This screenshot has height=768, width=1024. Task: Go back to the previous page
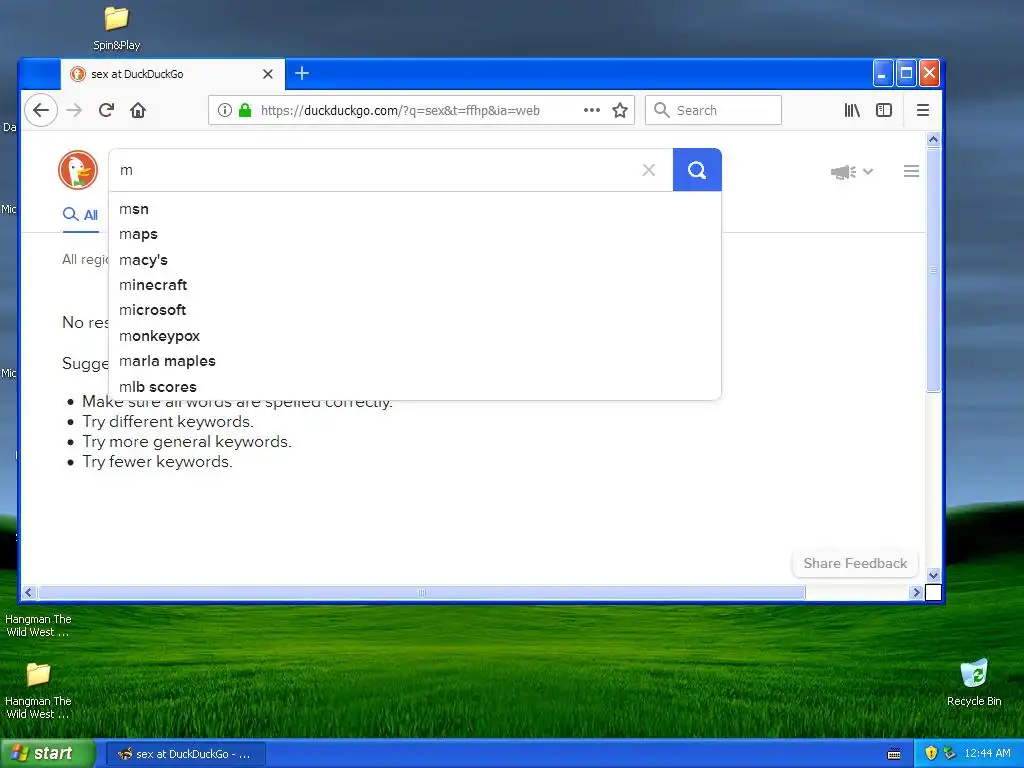coord(41,110)
